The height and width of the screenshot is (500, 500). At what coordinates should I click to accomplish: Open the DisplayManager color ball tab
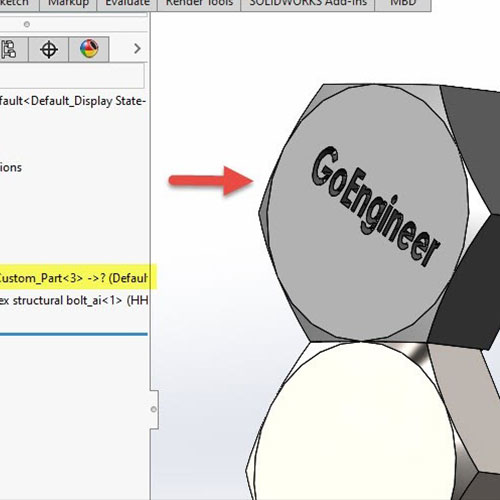pyautogui.click(x=89, y=49)
